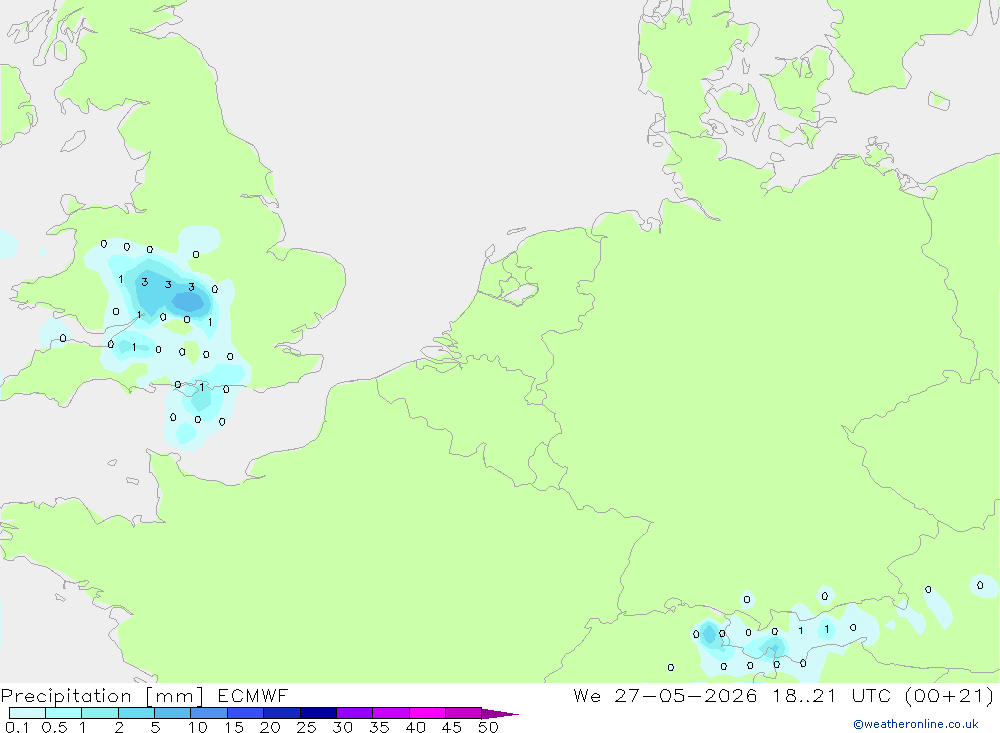The width and height of the screenshot is (1000, 733).
Task: Select the 30–35 mm violet legend swatch
Action: (x=355, y=713)
